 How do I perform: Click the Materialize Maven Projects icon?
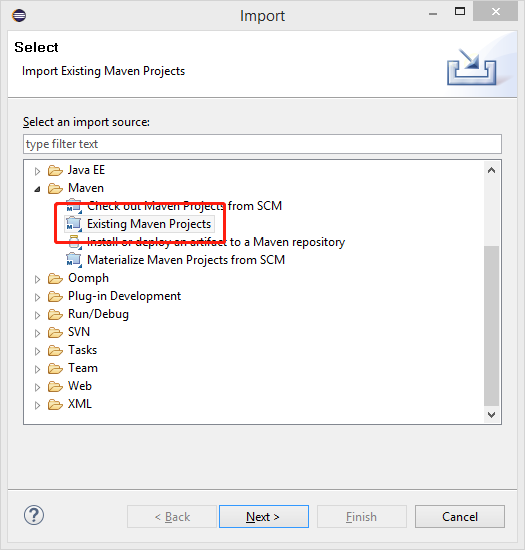(x=74, y=260)
